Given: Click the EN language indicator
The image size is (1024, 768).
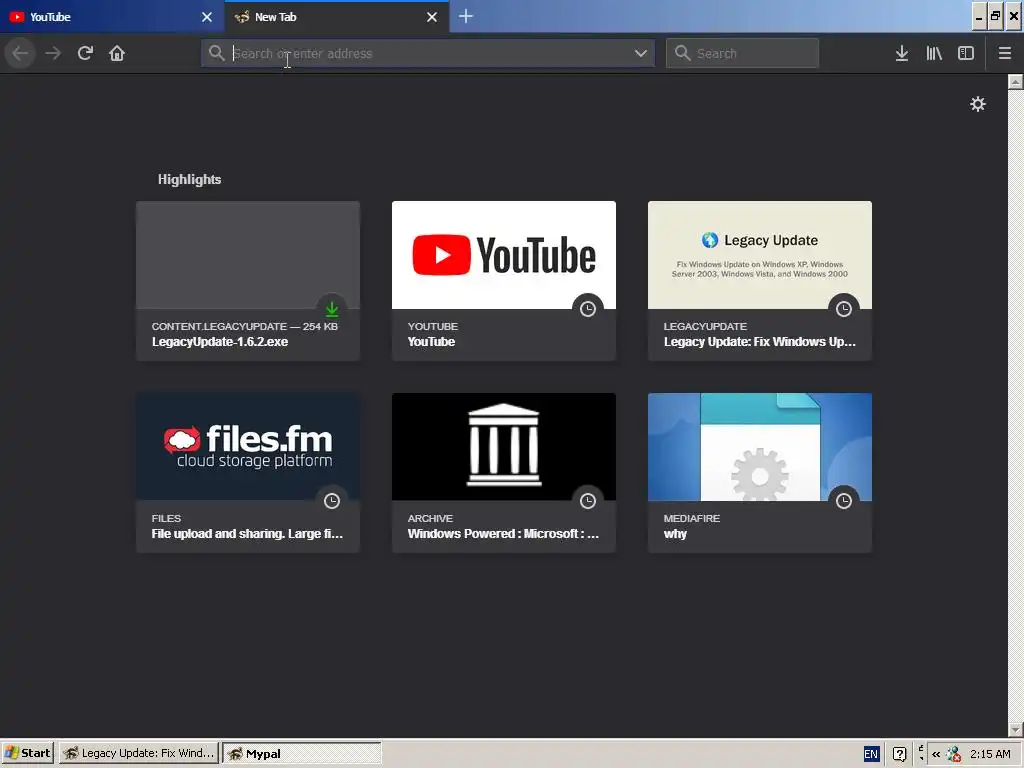Looking at the screenshot, I should (871, 754).
